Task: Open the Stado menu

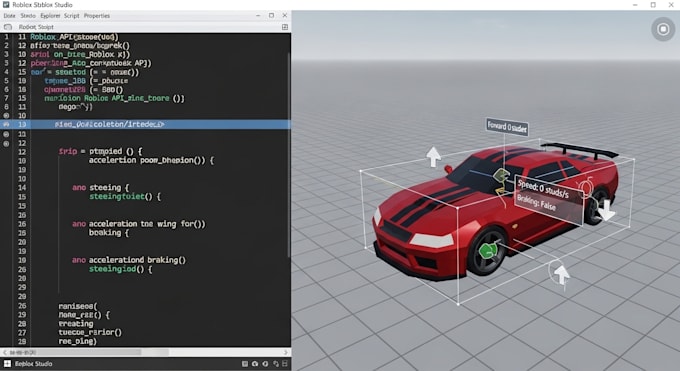Action: pos(28,16)
